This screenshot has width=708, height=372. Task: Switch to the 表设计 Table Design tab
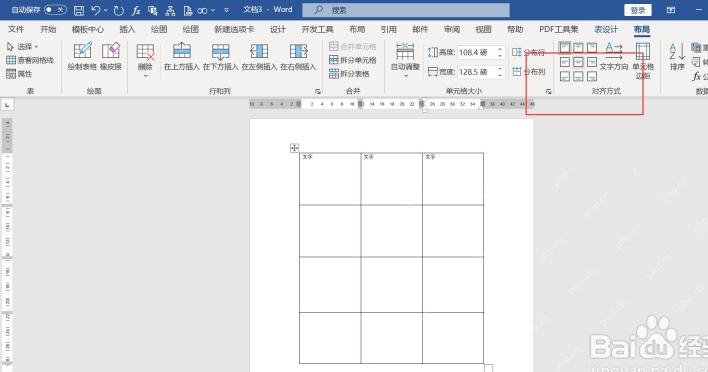(x=606, y=29)
